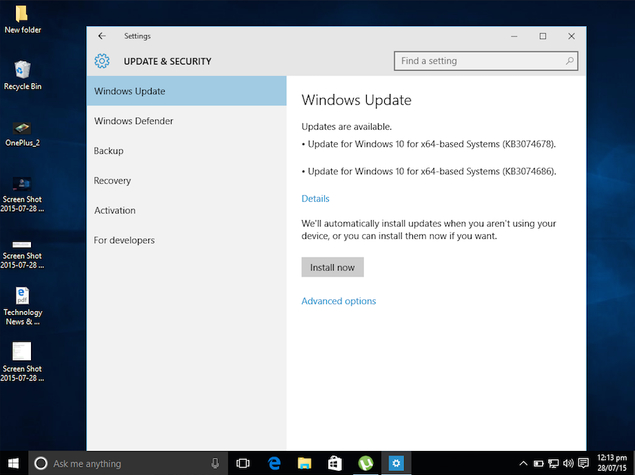
Task: Open the Activation section
Action: click(x=186, y=210)
